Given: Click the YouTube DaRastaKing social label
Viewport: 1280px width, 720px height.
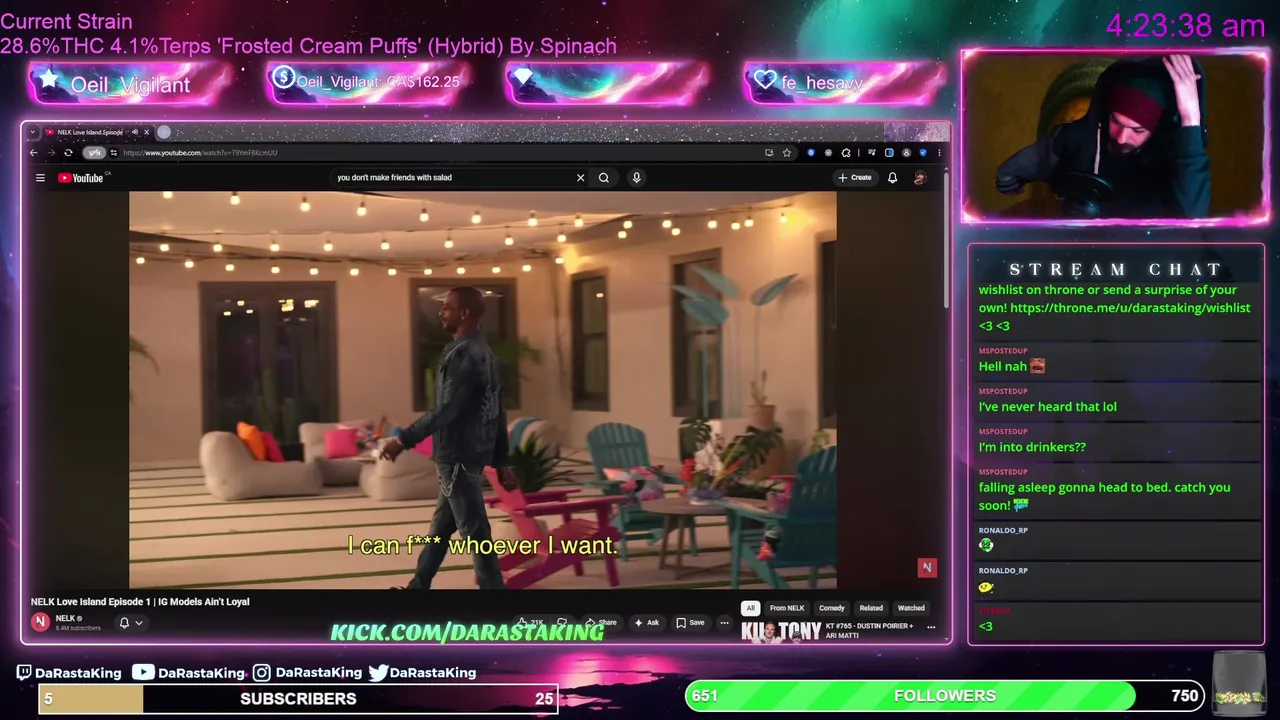Looking at the screenshot, I should 188,673.
